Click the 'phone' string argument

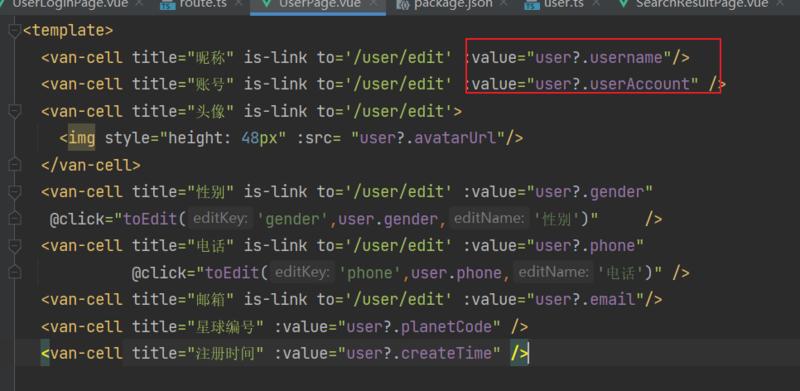(370, 273)
